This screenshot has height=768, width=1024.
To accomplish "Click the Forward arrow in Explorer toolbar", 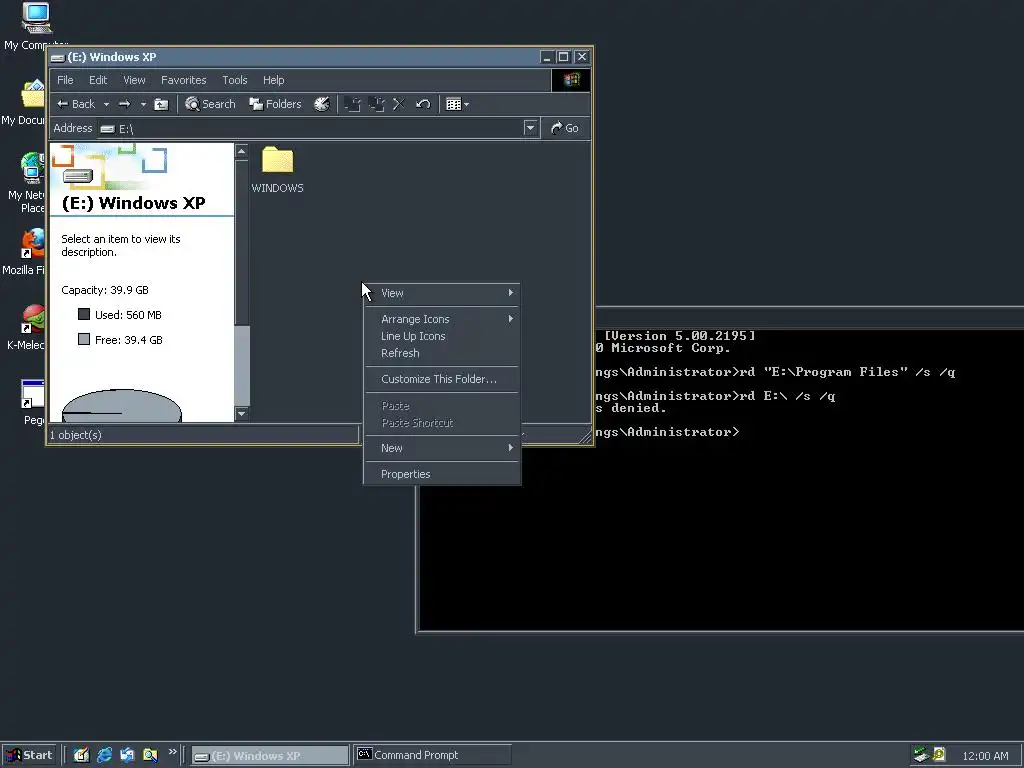I will pyautogui.click(x=125, y=104).
